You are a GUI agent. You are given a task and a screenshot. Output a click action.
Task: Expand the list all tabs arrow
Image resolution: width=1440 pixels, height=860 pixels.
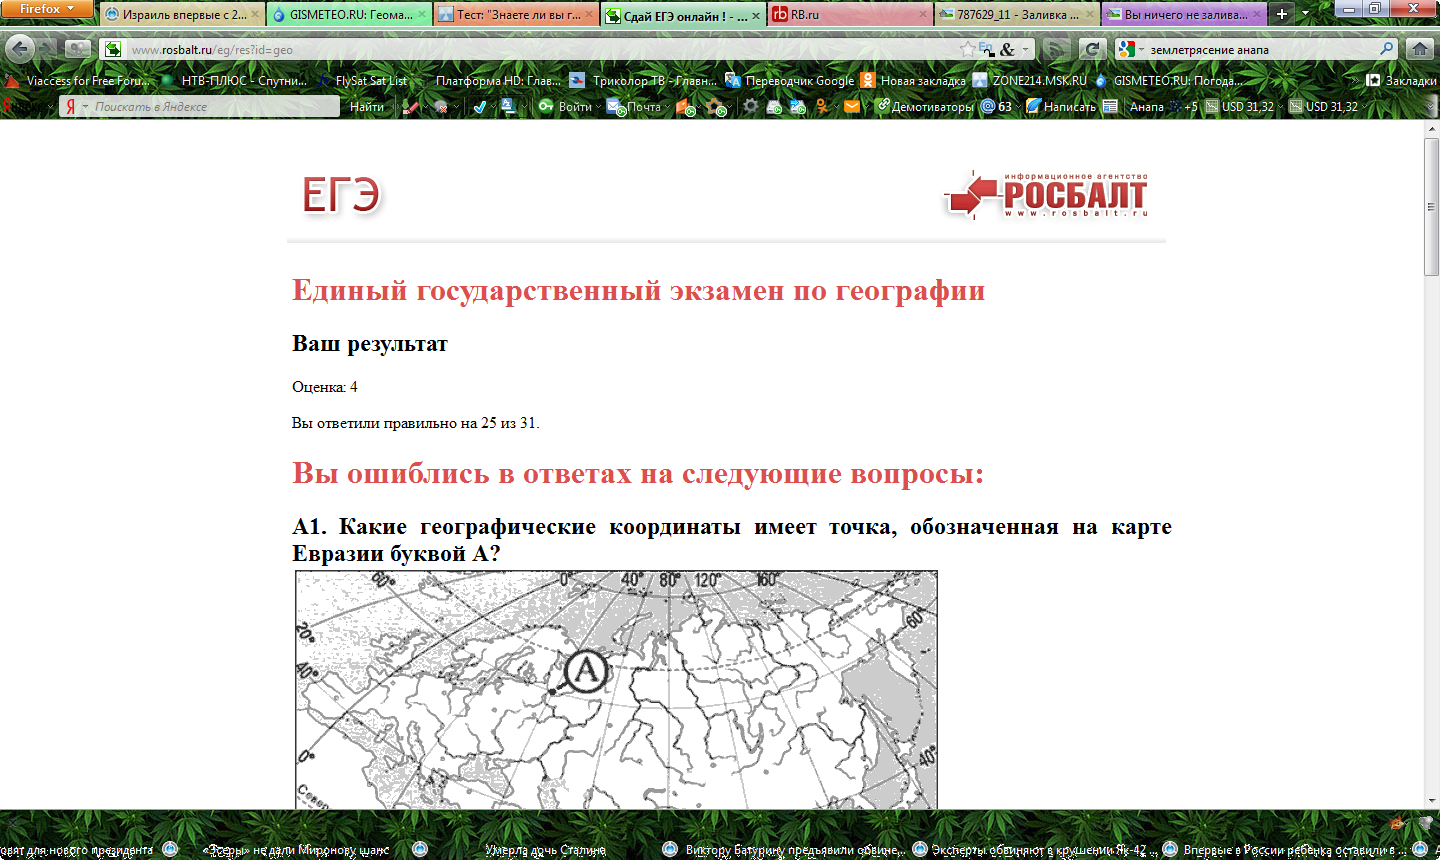[1306, 15]
